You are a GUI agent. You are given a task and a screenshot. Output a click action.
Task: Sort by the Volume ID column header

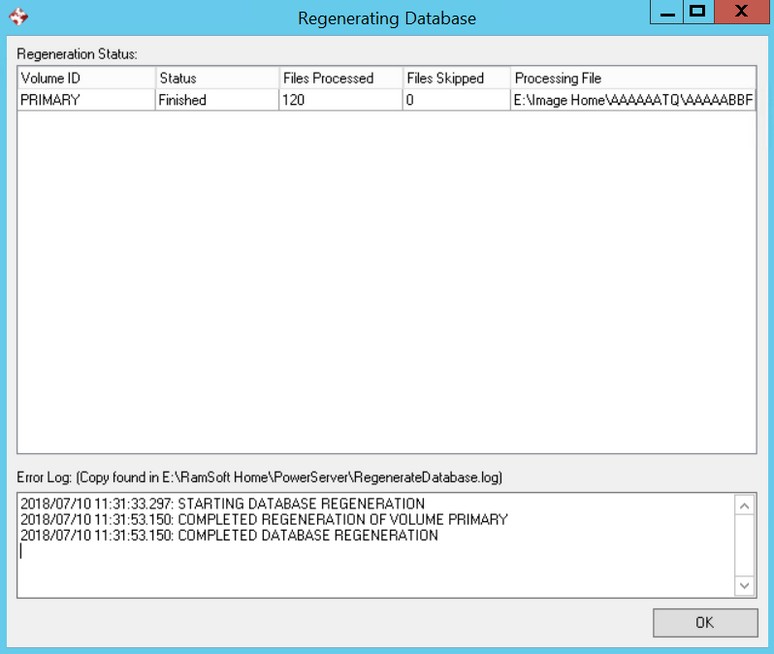tap(86, 78)
